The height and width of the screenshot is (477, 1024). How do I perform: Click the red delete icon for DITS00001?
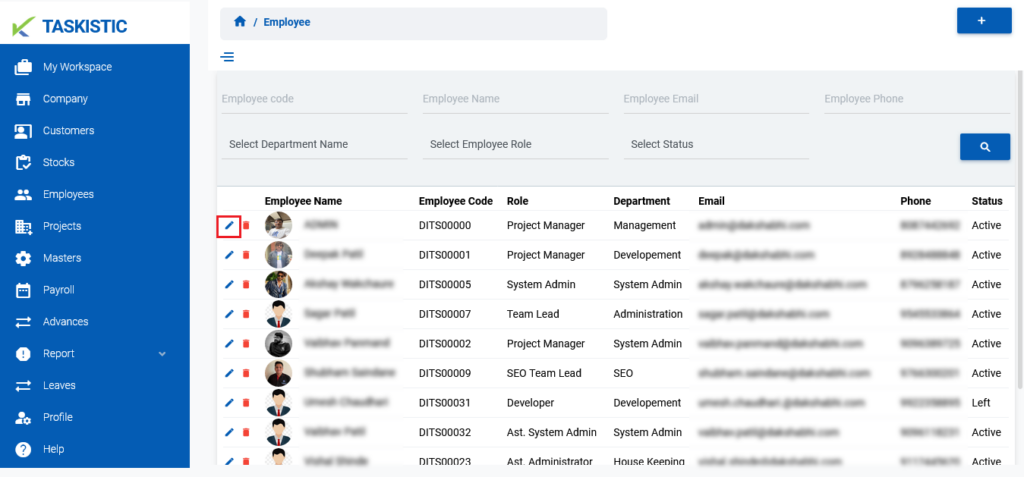click(x=246, y=255)
